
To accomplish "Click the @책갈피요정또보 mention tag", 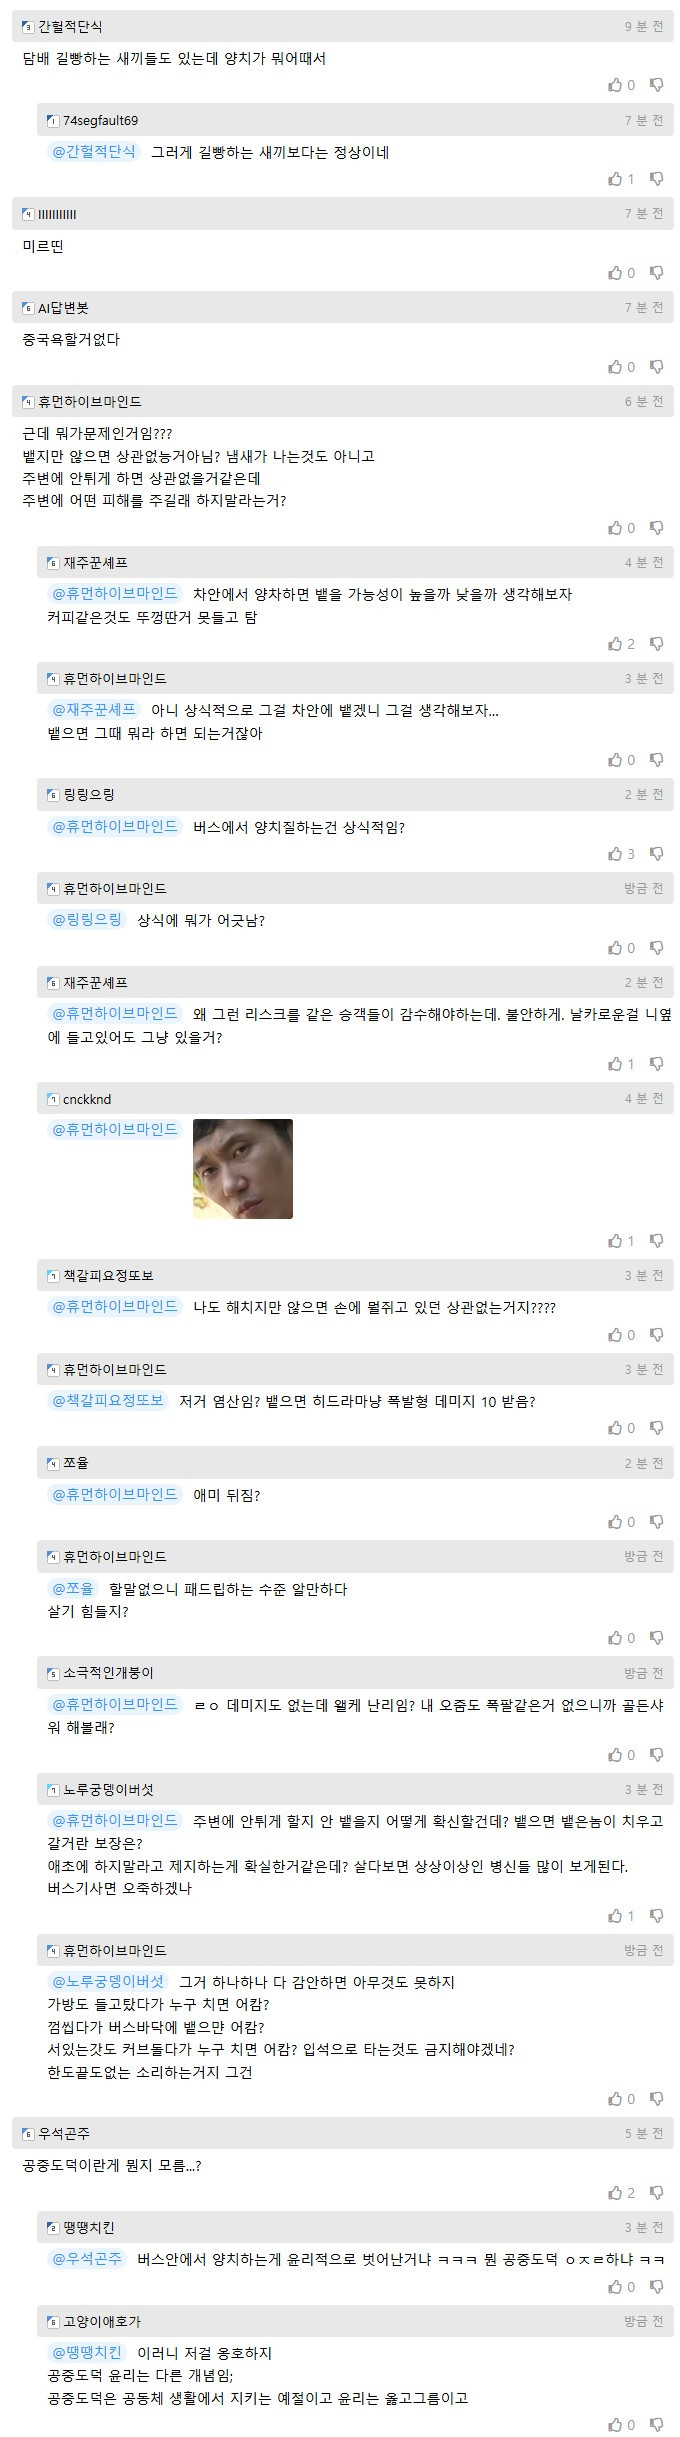I will [108, 1400].
